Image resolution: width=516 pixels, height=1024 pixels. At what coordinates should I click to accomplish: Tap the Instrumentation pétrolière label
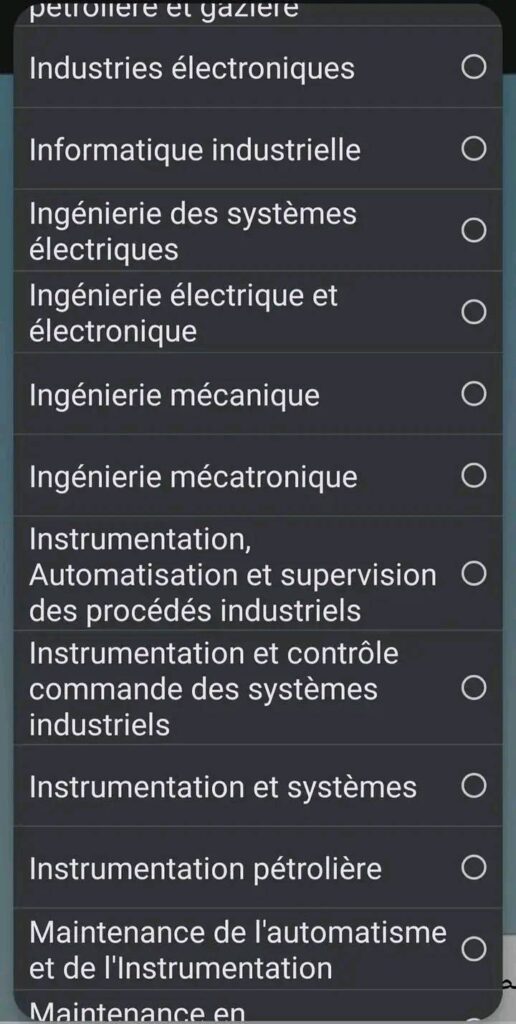pos(205,869)
